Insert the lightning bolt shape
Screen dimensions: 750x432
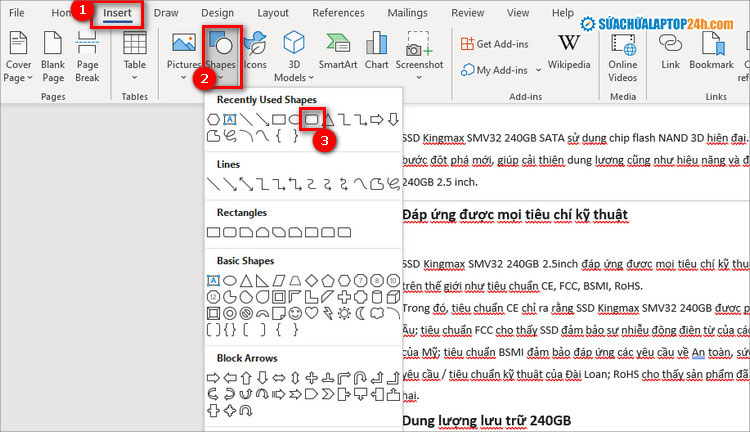coord(327,314)
